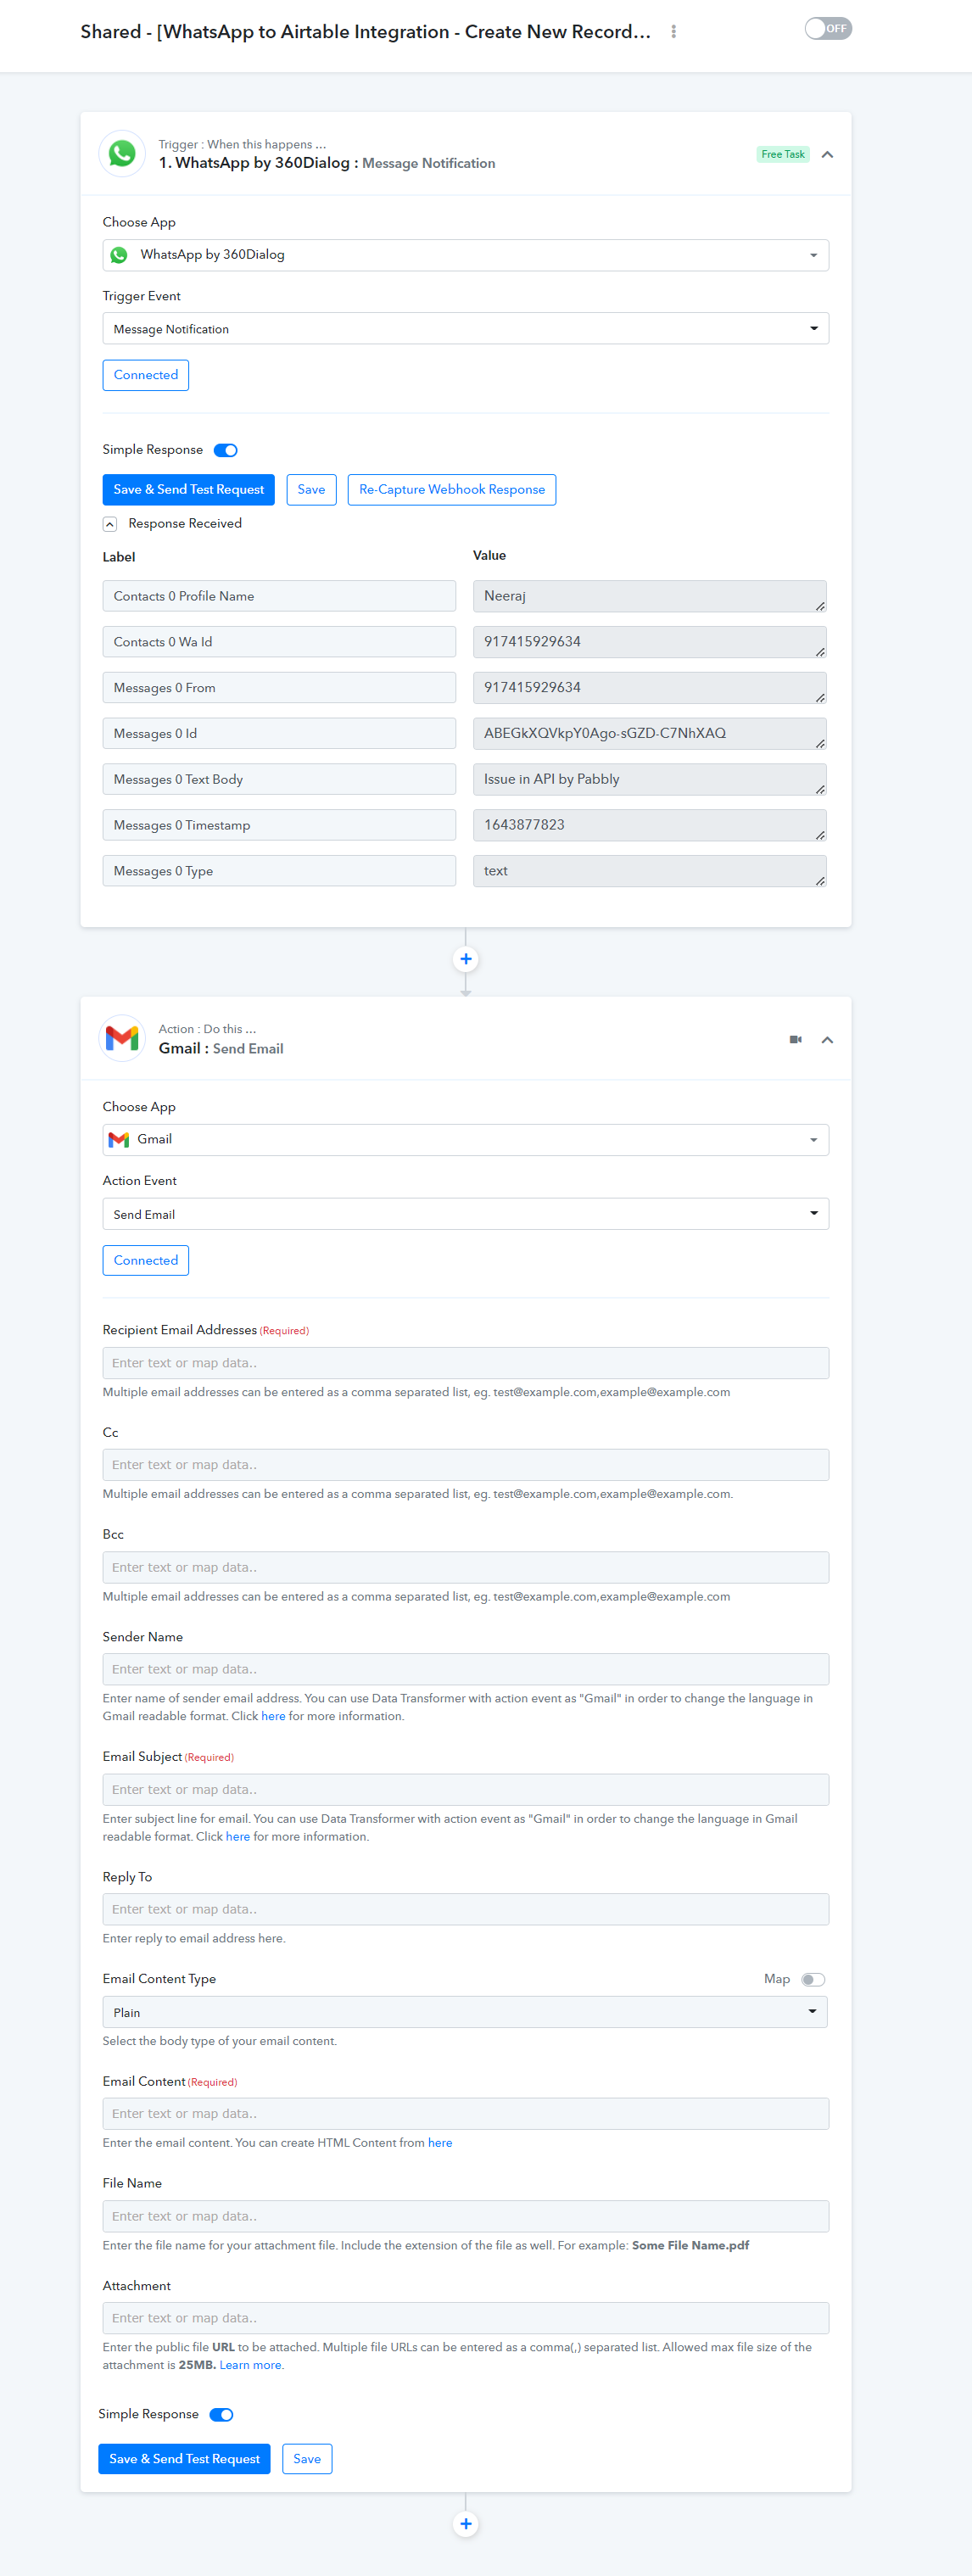972x2576 pixels.
Task: Click the Neeraj value field
Action: pyautogui.click(x=649, y=596)
